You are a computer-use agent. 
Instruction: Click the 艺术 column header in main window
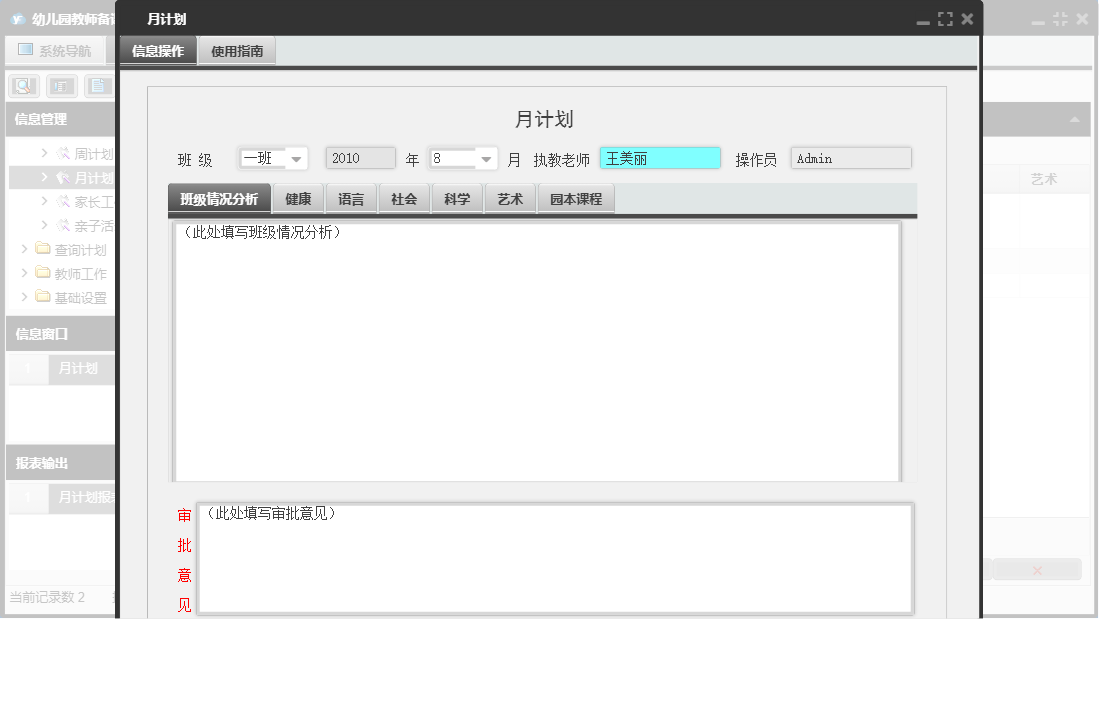(1044, 179)
